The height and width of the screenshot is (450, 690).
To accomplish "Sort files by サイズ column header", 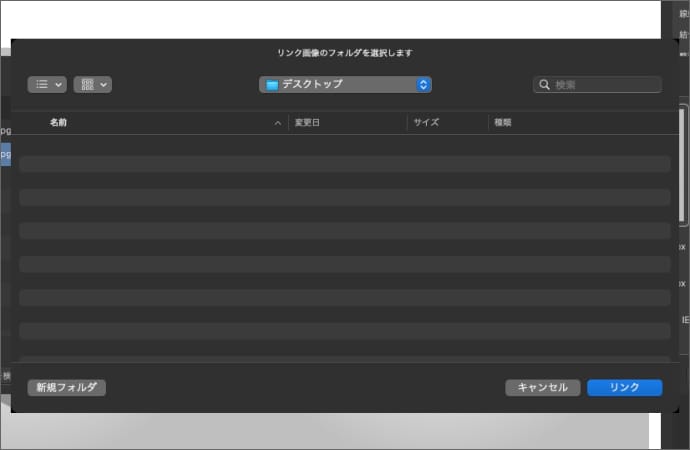I will [x=427, y=123].
